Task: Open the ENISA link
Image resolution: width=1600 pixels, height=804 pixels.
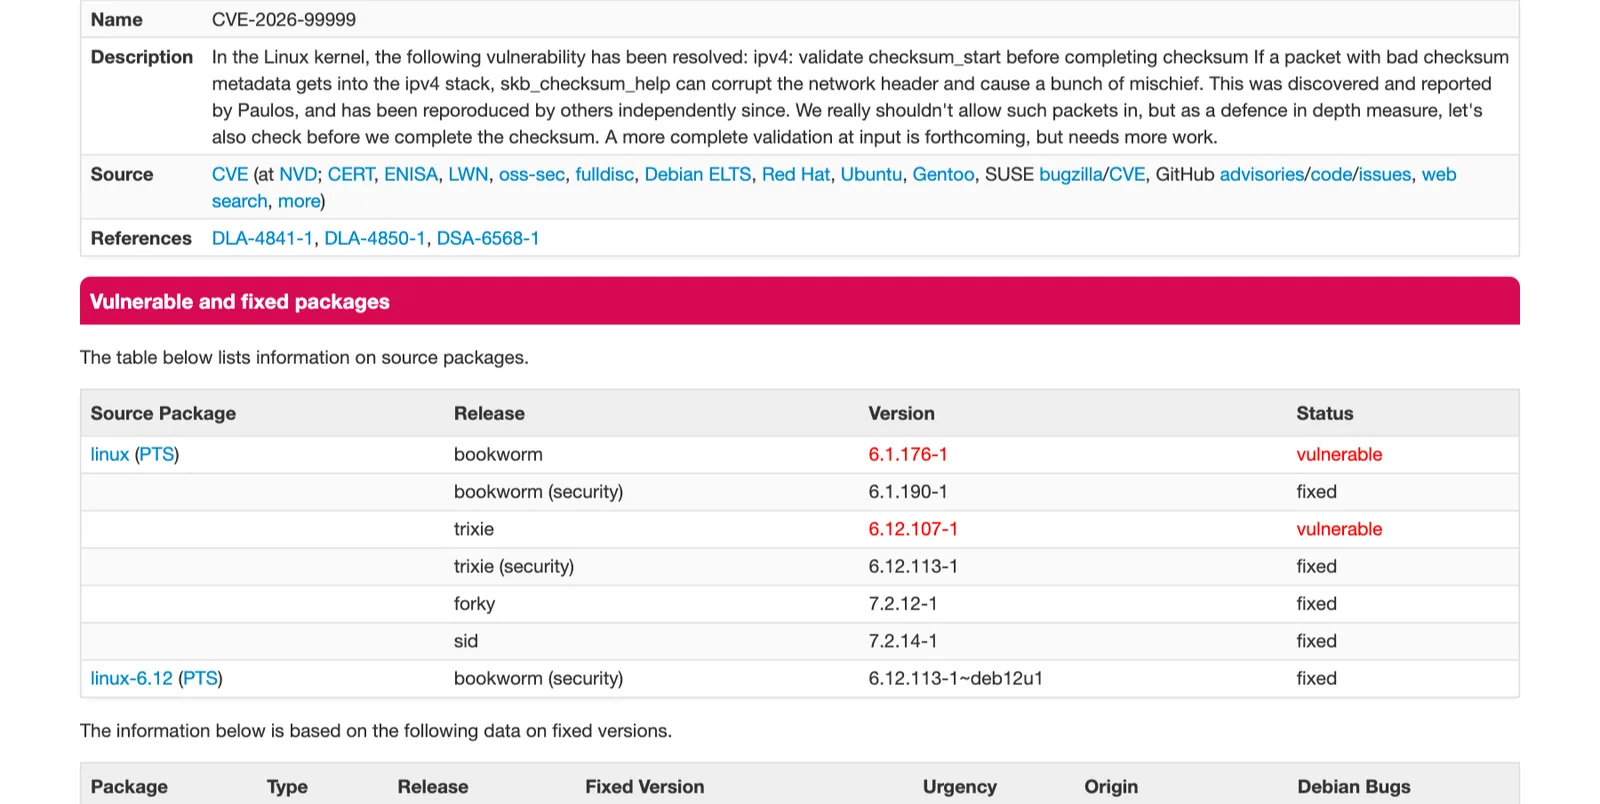Action: click(411, 174)
